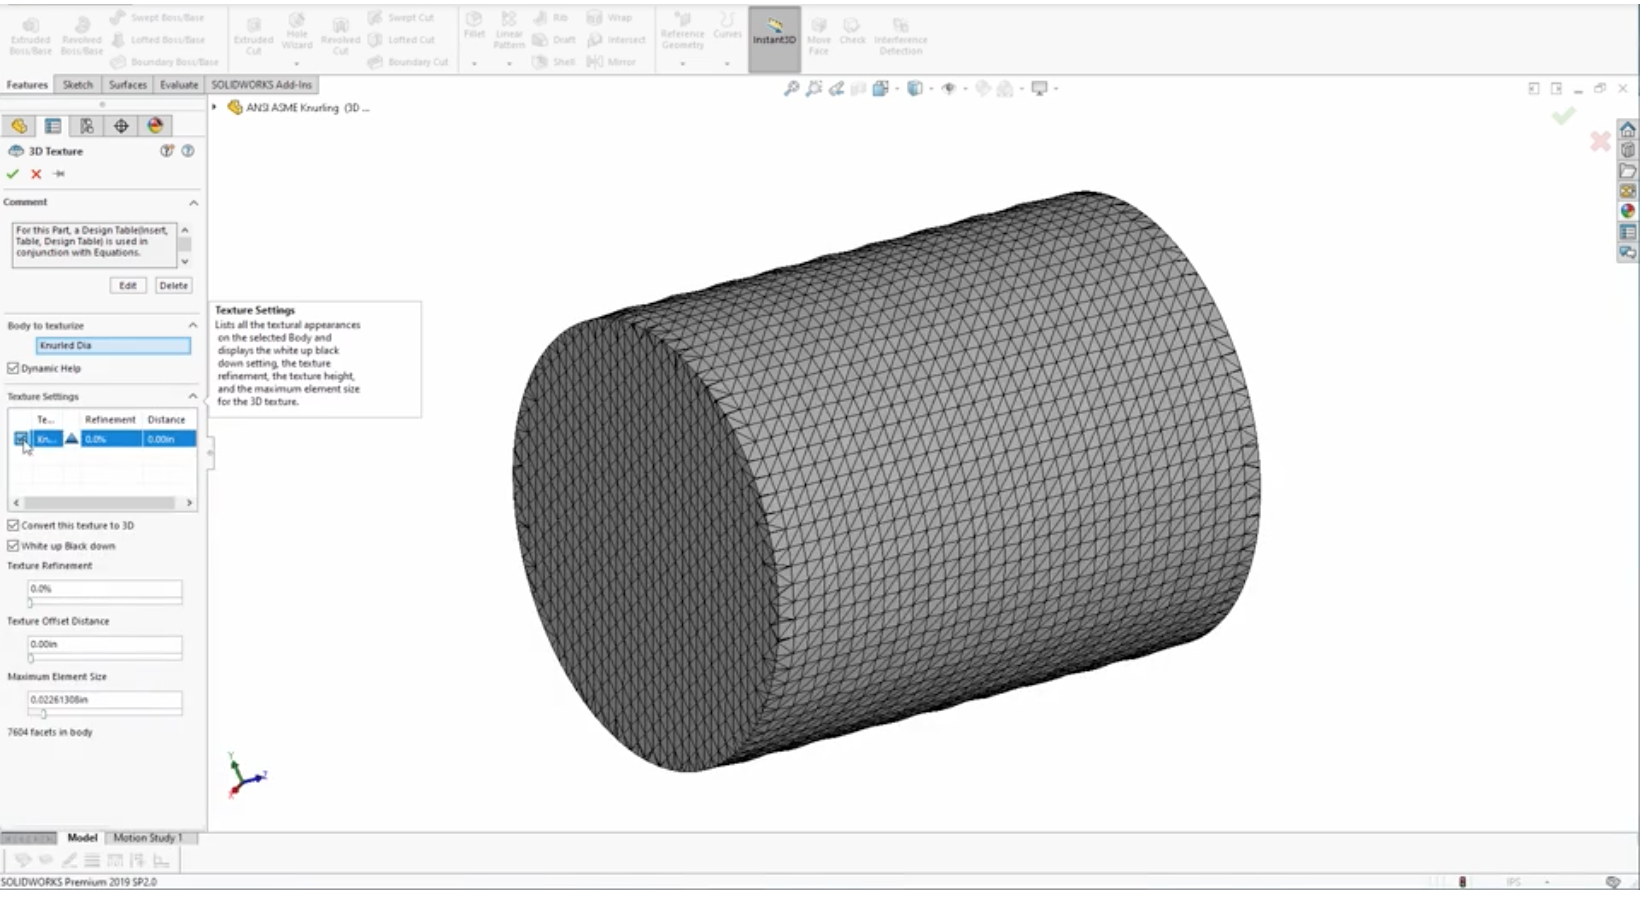
Task: Click the Texture Refinement 0.0% field
Action: coord(105,589)
